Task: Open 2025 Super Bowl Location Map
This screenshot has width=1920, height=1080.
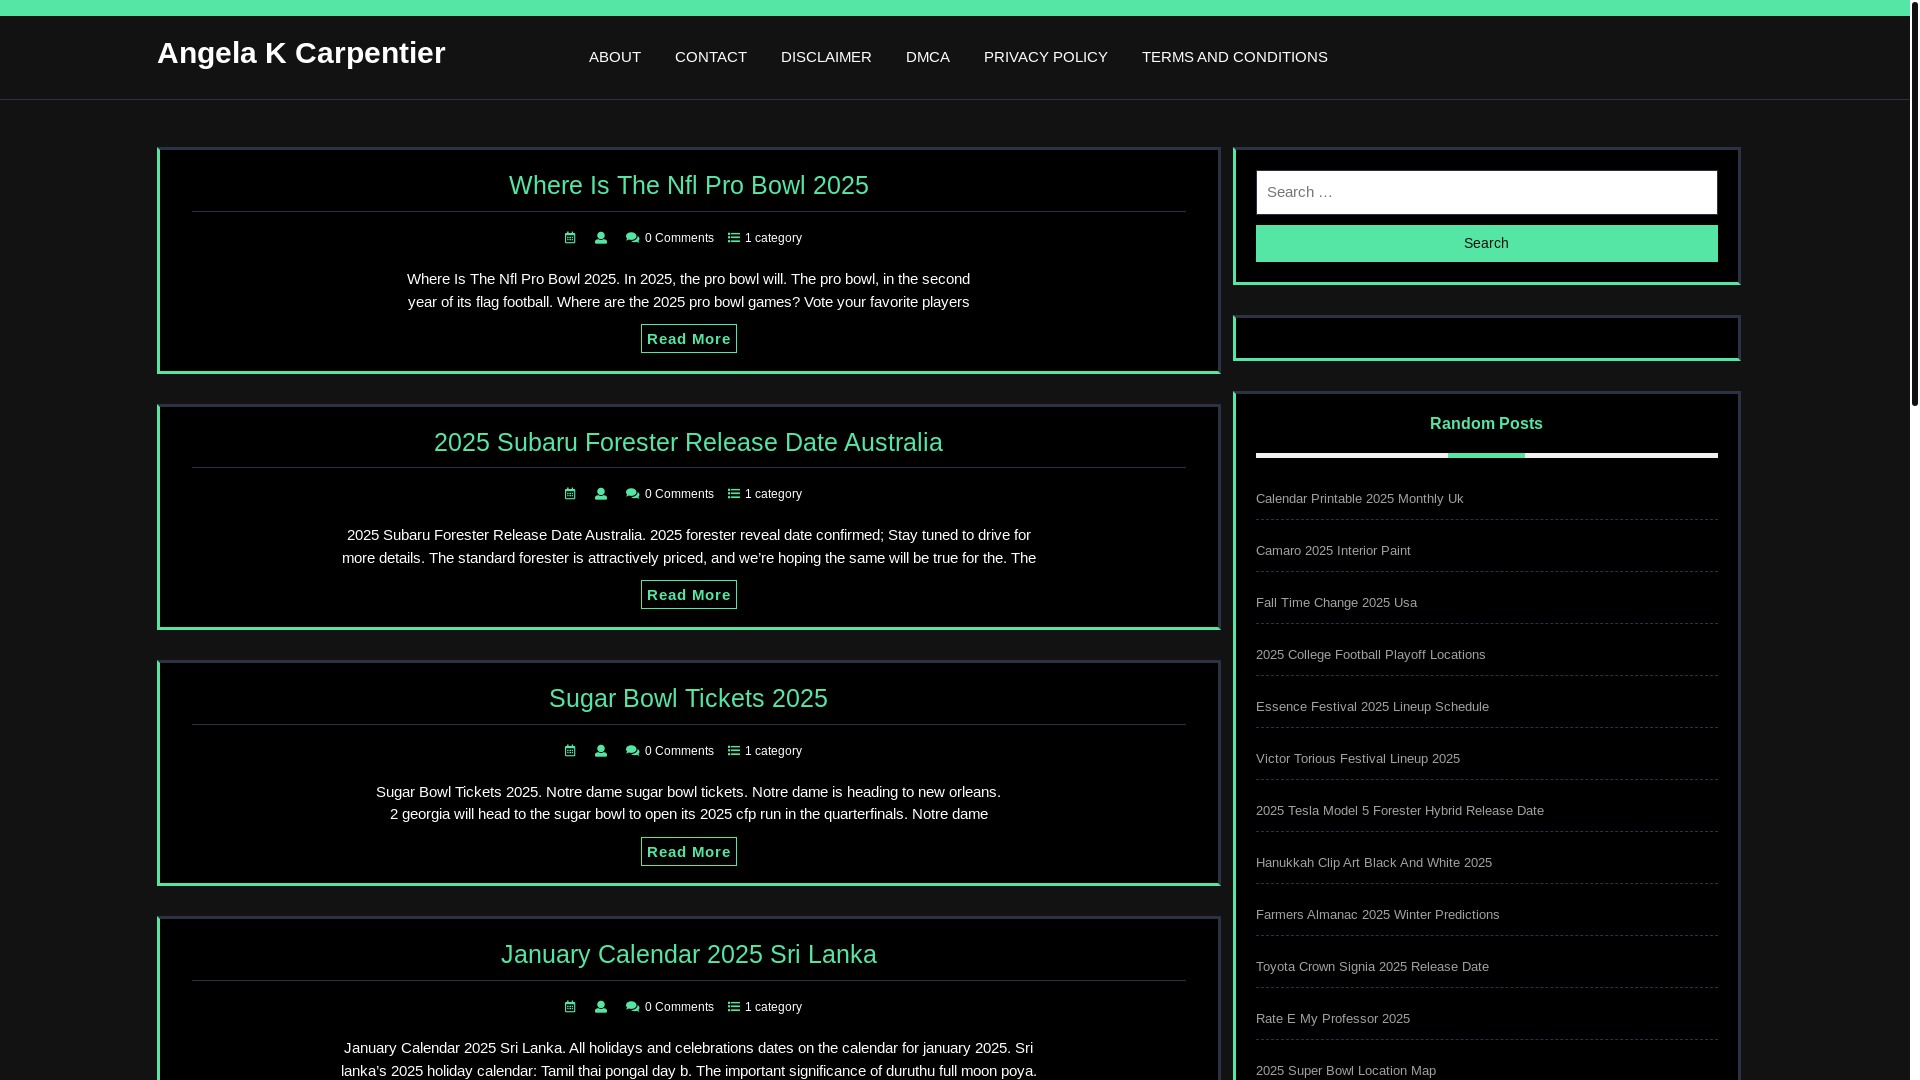Action: coord(1345,1071)
